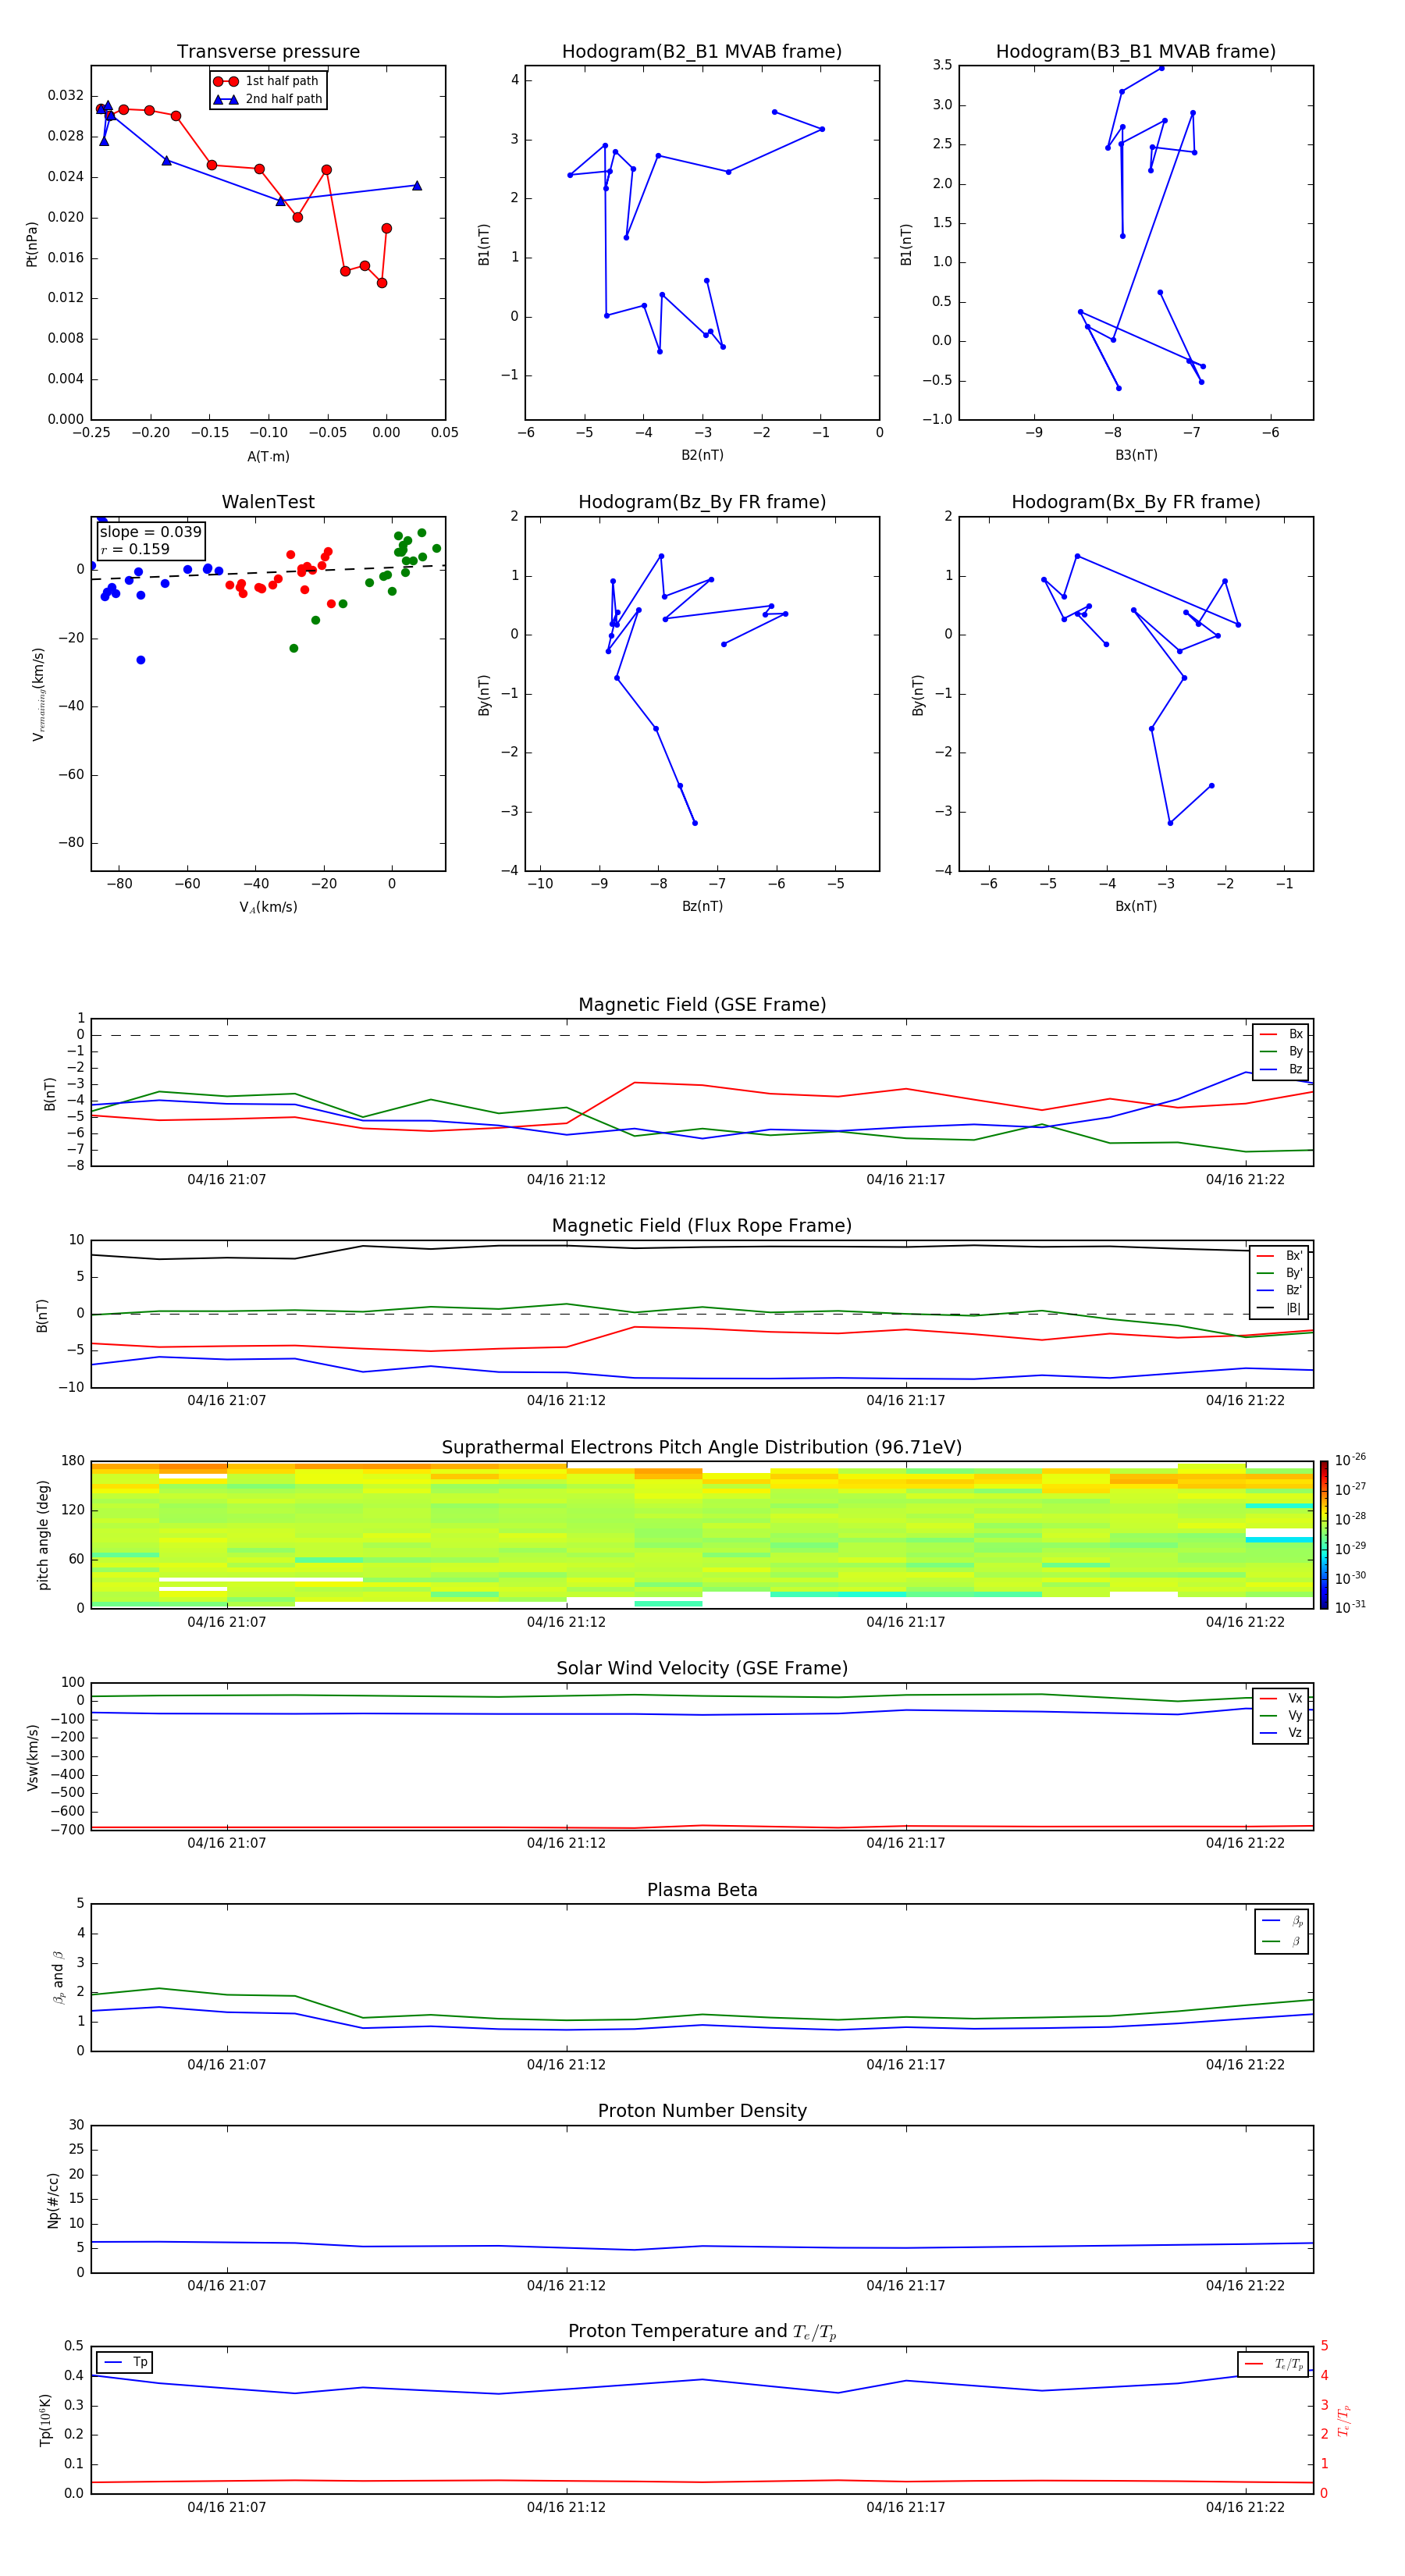
Task: Click Vy entry in solar wind legend
Action: point(1281,1716)
